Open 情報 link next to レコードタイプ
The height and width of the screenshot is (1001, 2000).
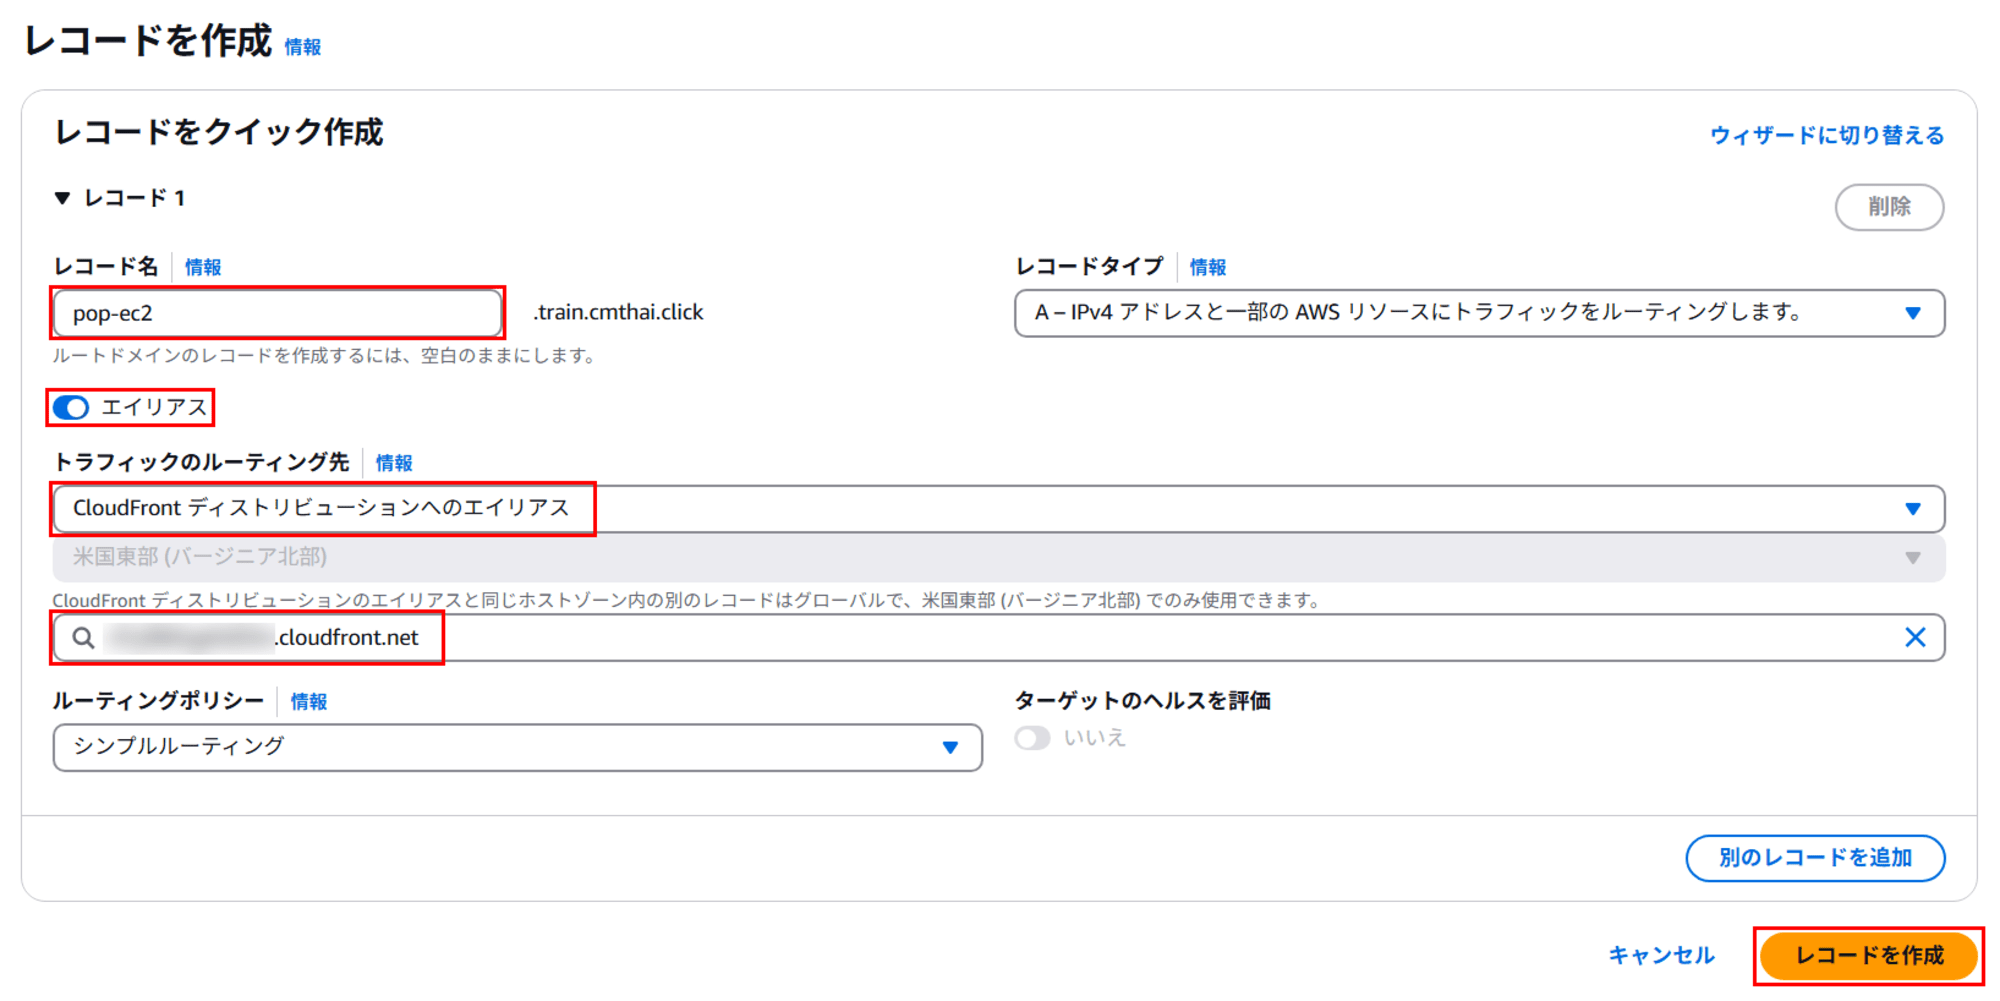pos(1208,267)
